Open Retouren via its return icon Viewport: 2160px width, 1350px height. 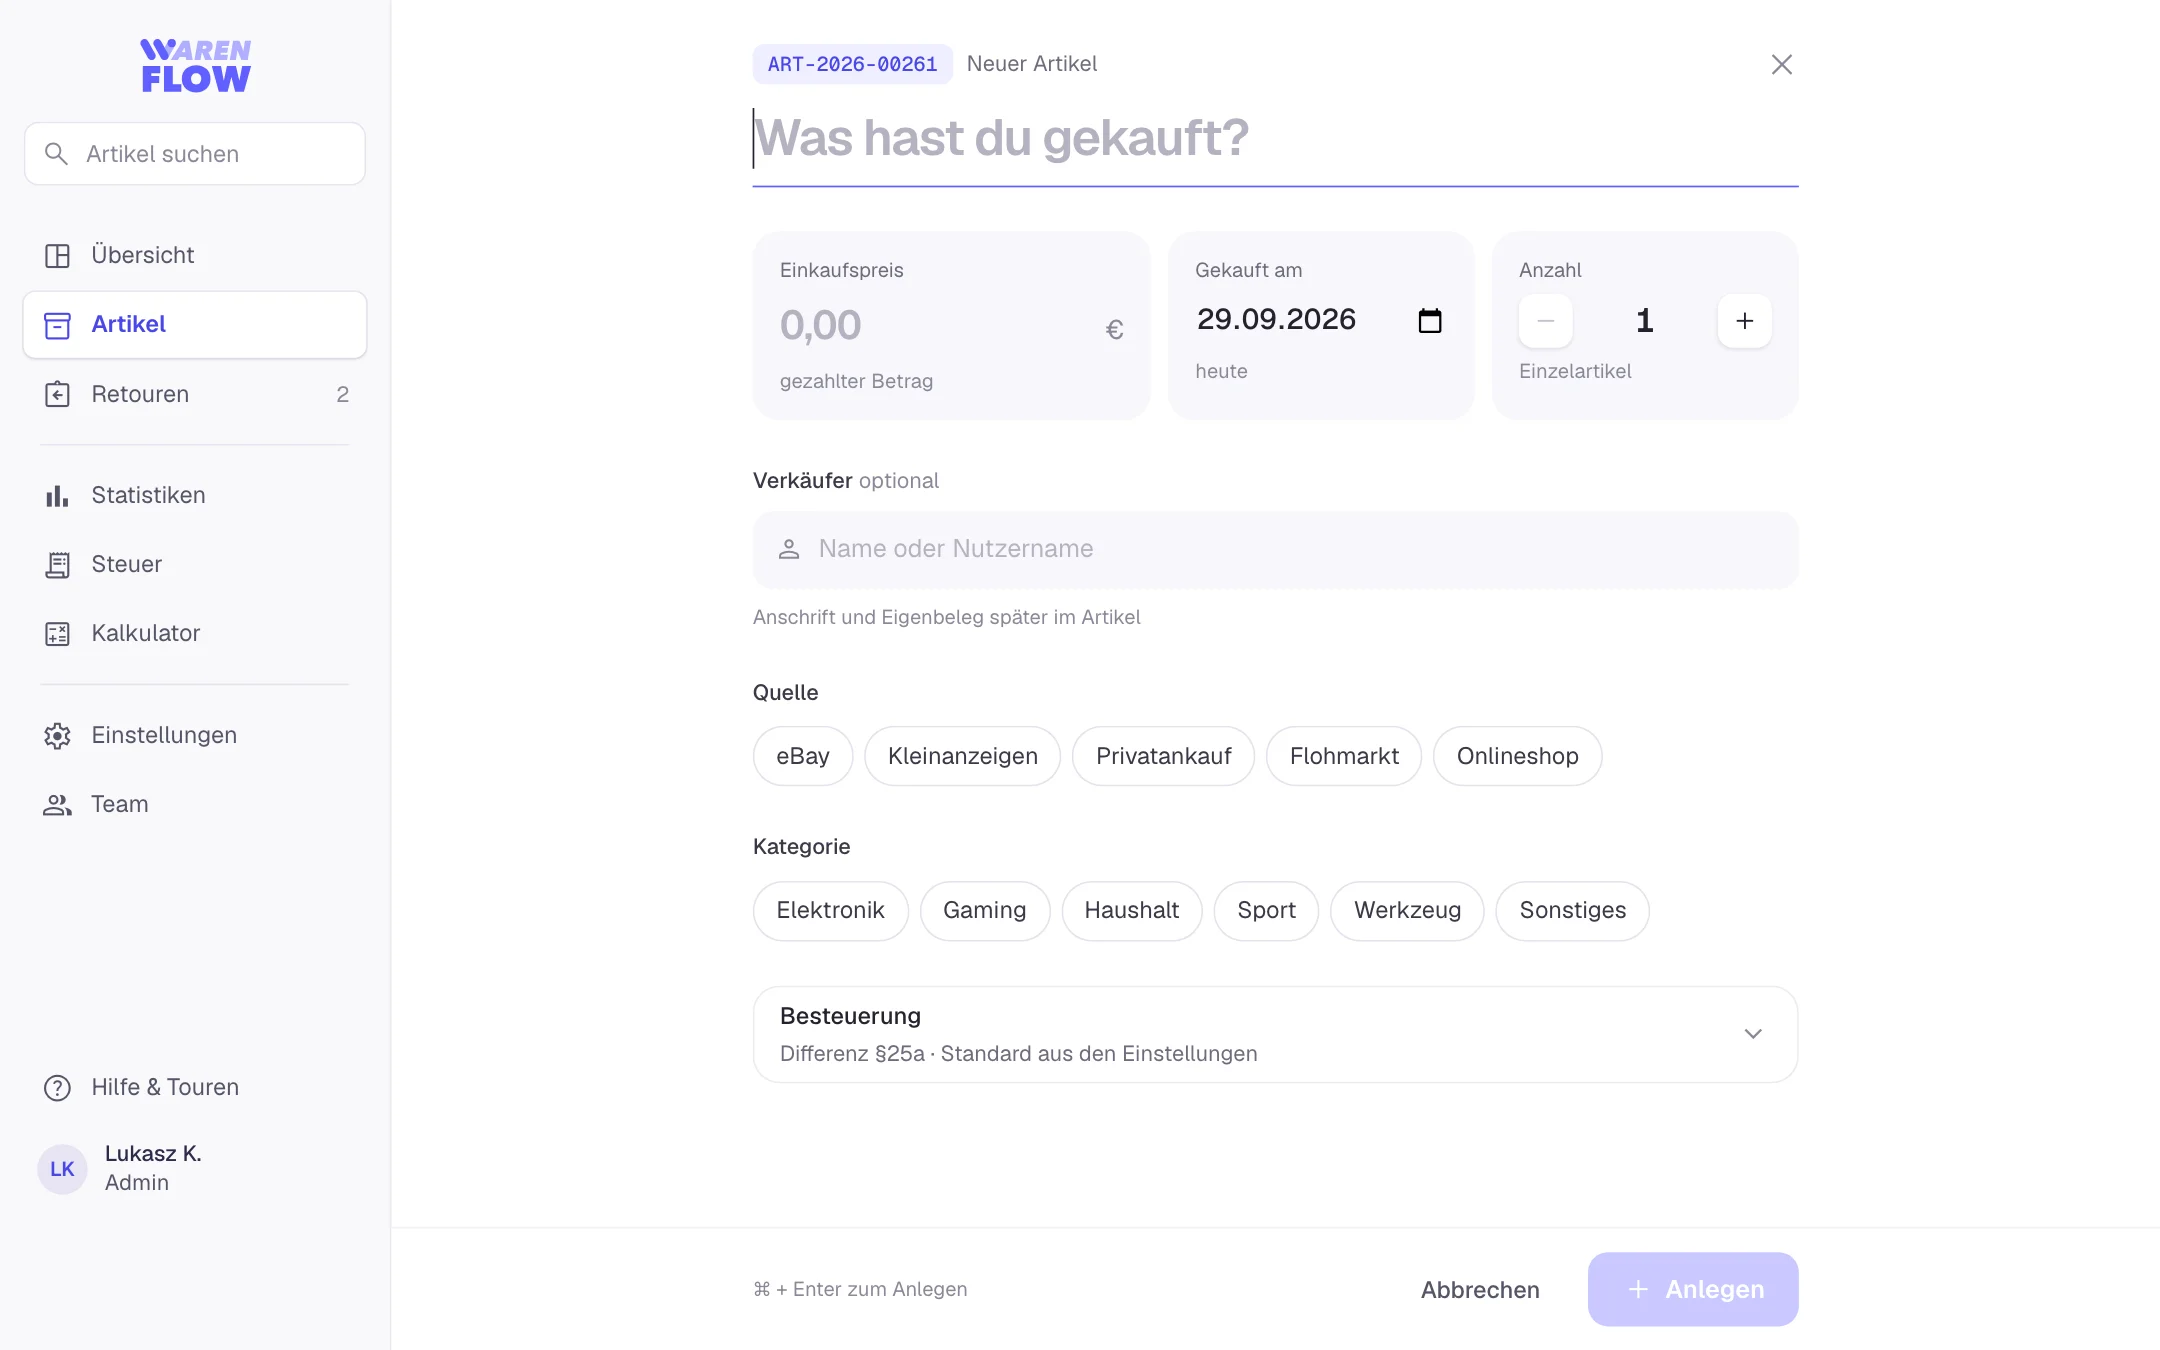point(57,395)
